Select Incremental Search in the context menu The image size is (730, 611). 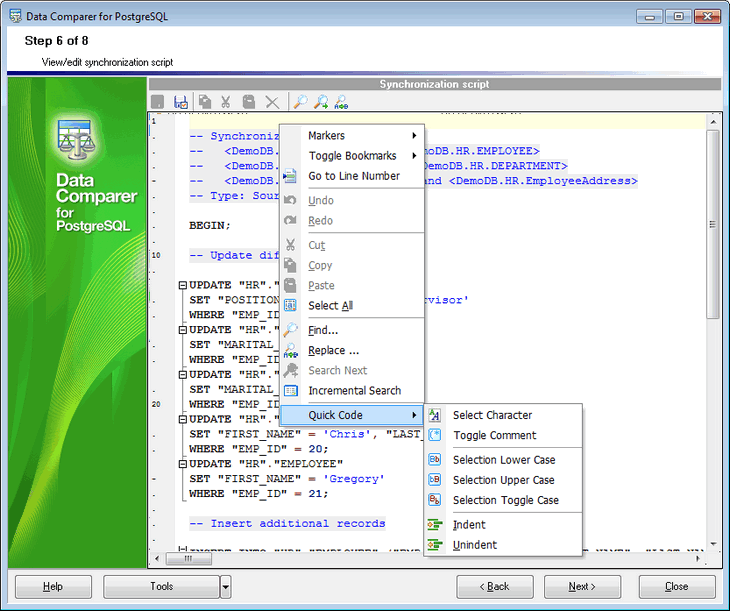[354, 391]
